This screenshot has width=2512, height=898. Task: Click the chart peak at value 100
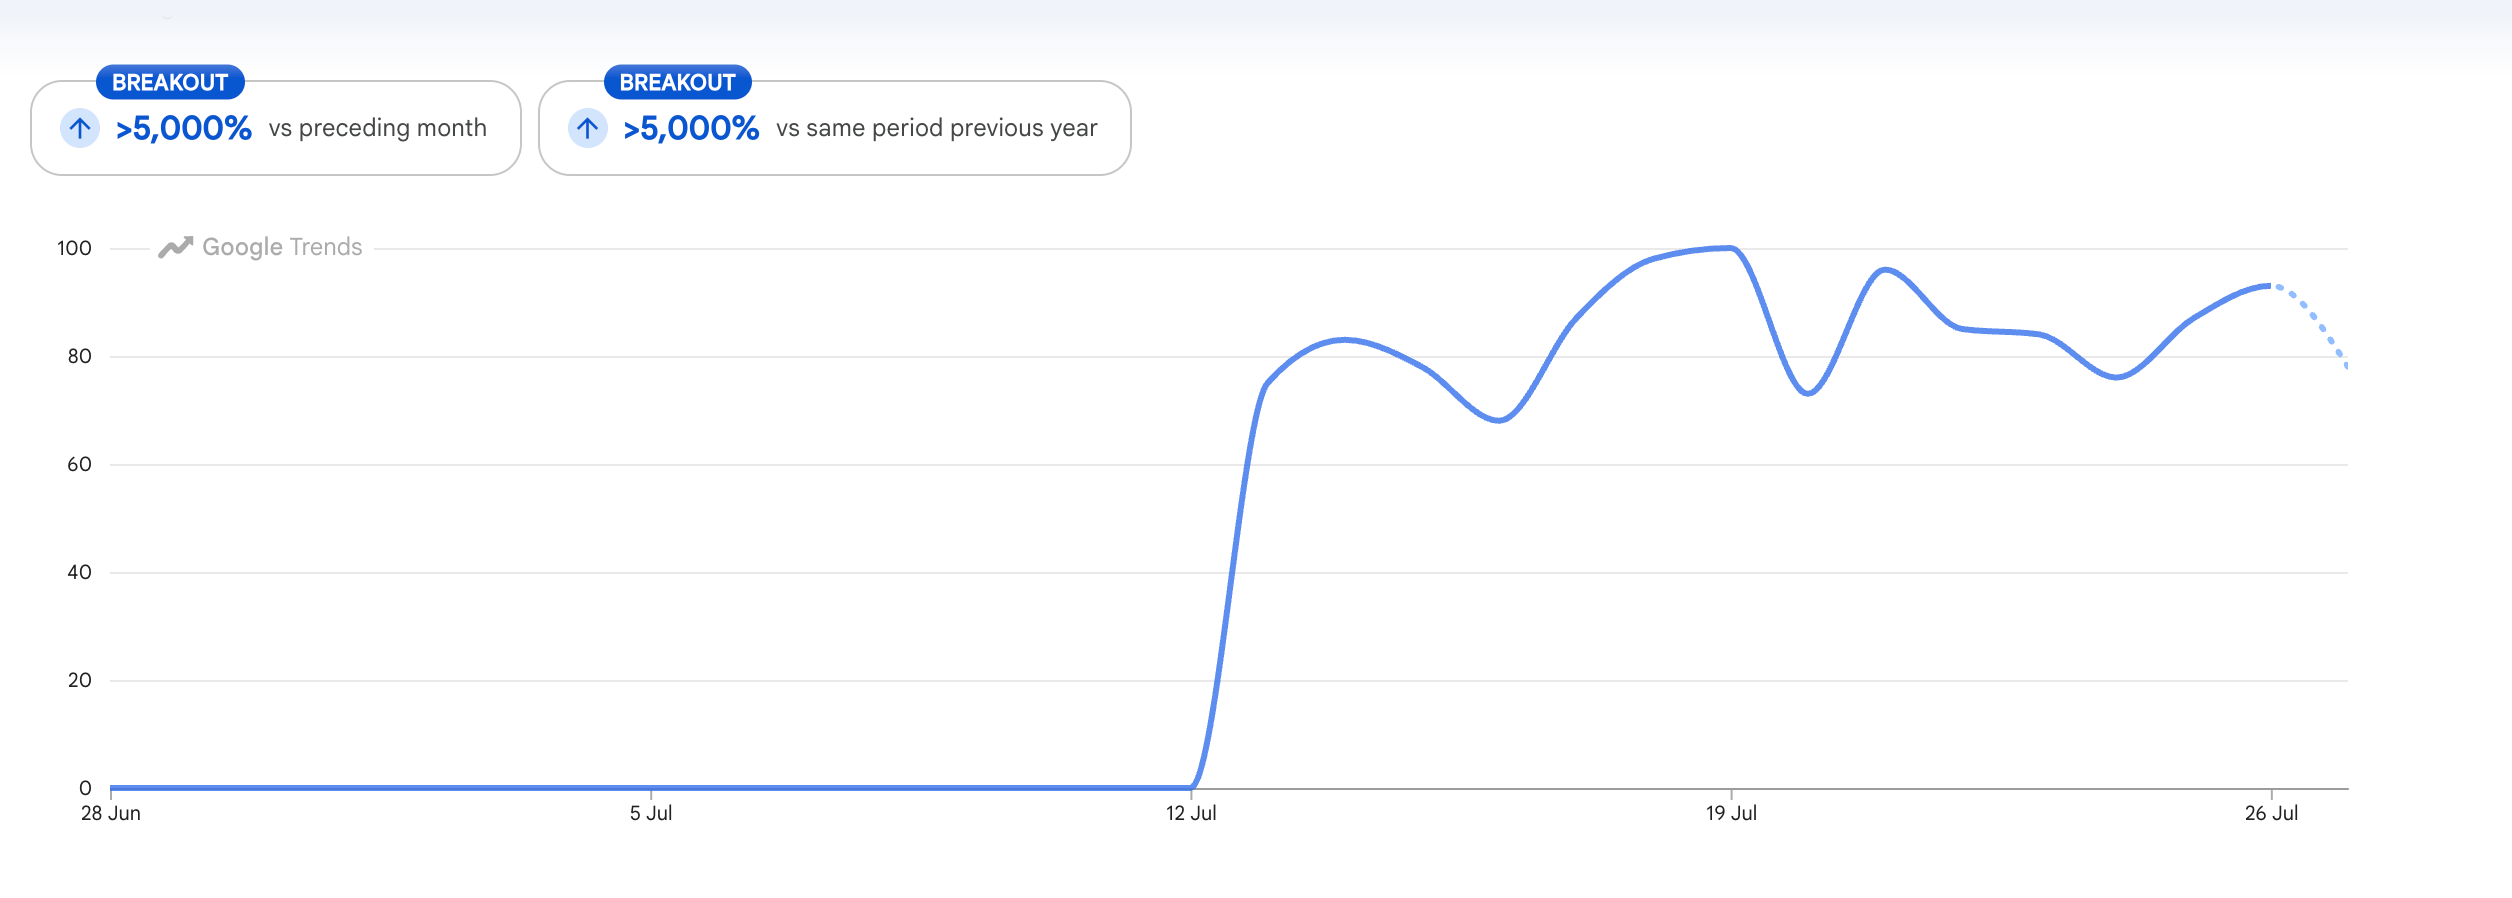pyautogui.click(x=1730, y=248)
